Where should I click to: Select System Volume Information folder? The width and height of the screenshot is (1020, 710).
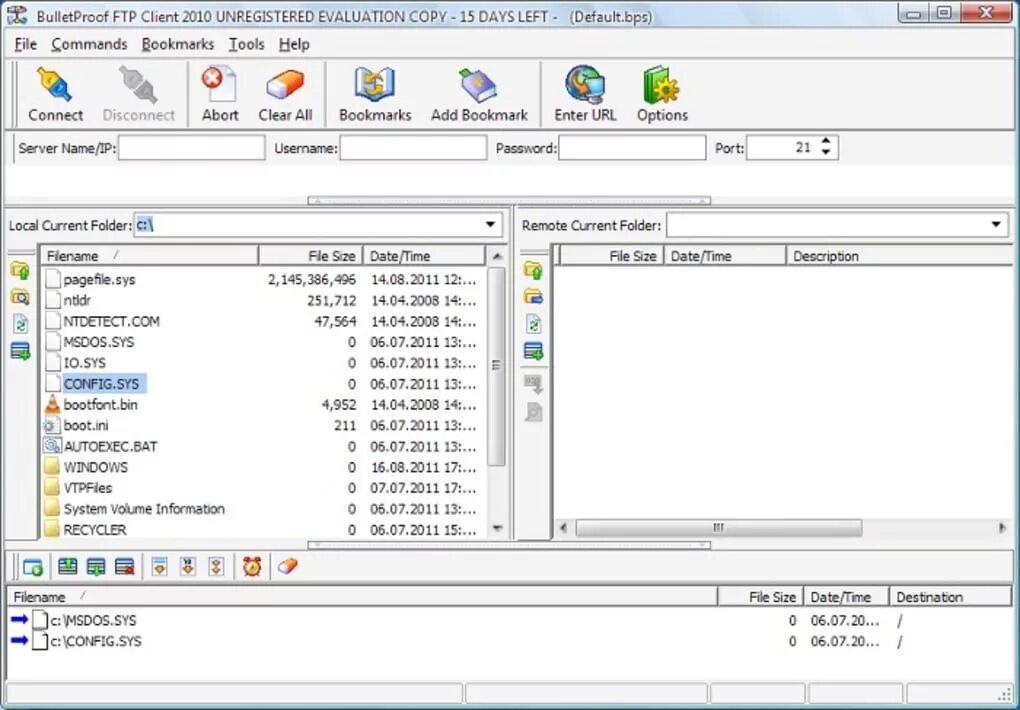click(144, 509)
